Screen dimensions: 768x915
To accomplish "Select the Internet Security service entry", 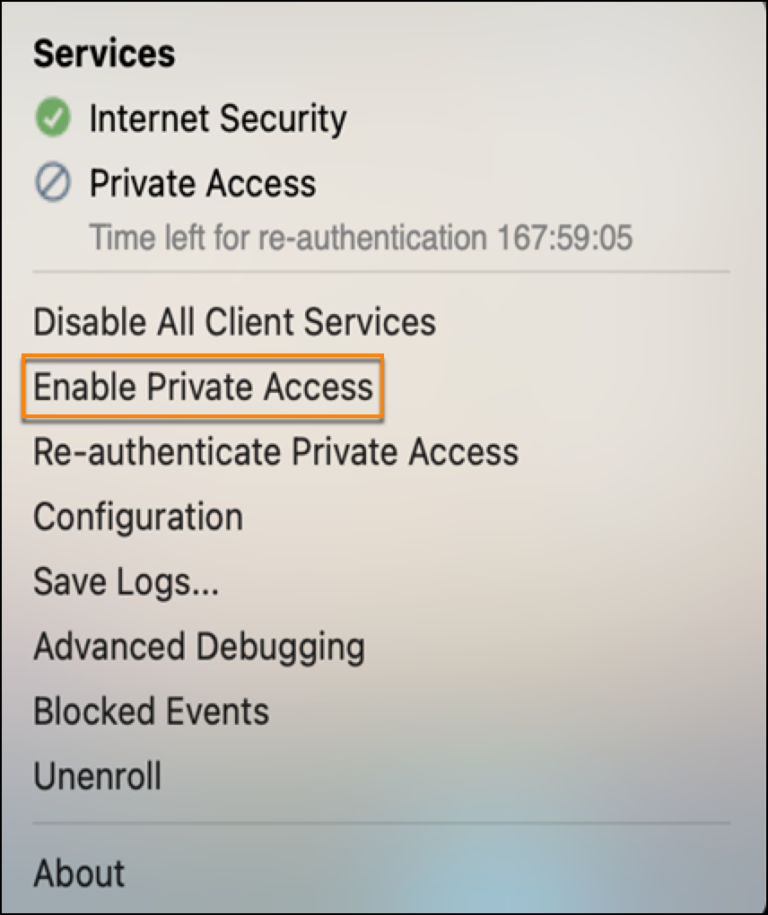I will [218, 117].
